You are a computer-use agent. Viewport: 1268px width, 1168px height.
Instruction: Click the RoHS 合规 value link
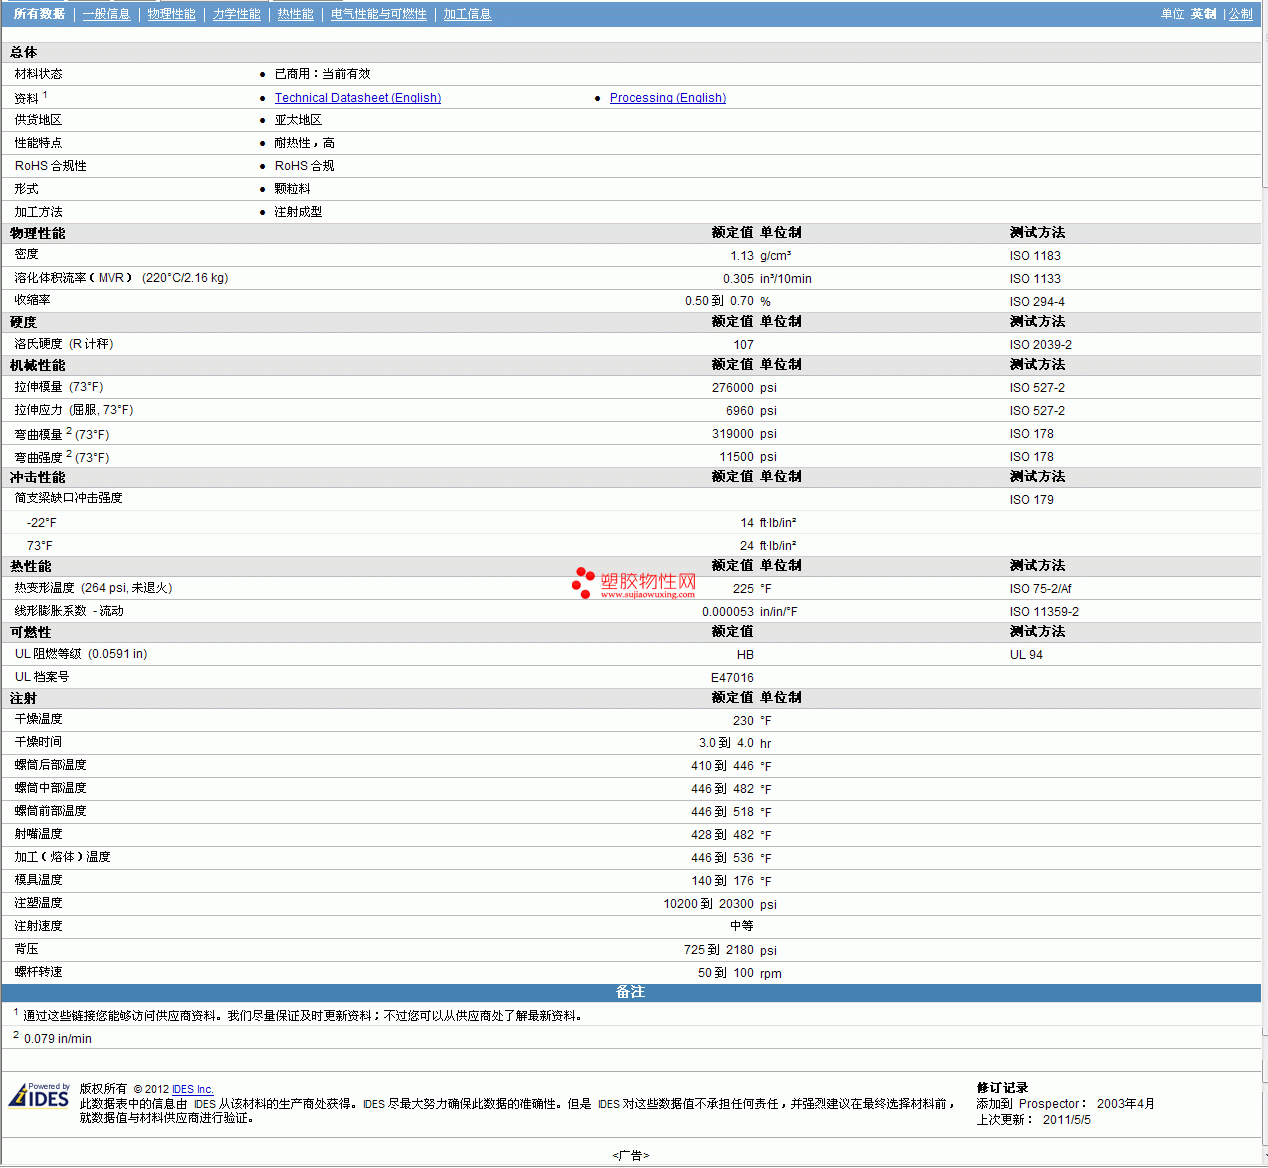pyautogui.click(x=304, y=166)
